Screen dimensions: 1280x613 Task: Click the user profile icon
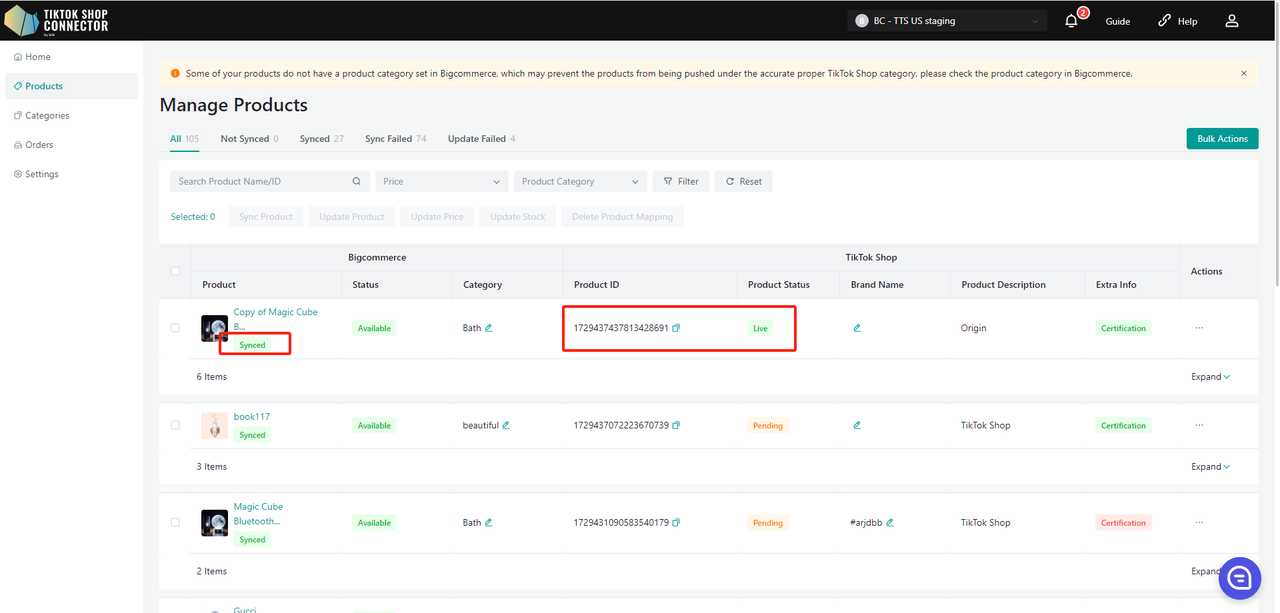click(x=1232, y=21)
